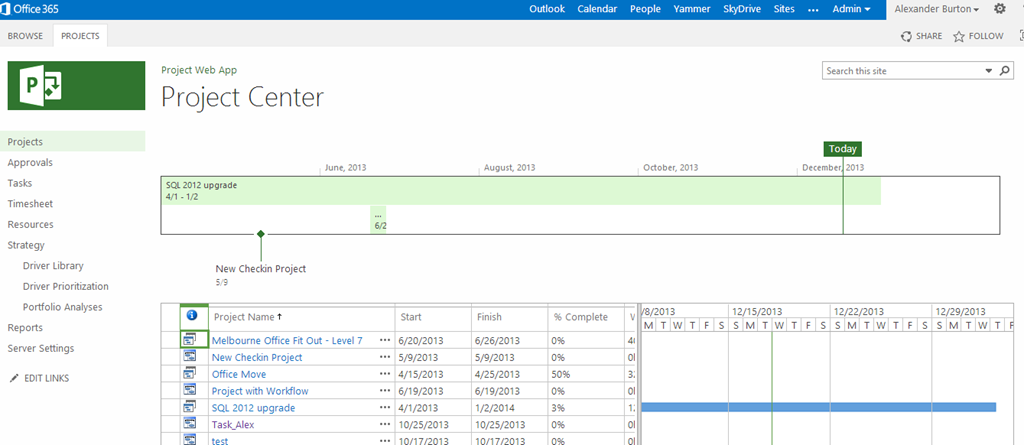Open Alexander Burton account menu
Viewport: 1024px width, 445px height.
tap(936, 9)
